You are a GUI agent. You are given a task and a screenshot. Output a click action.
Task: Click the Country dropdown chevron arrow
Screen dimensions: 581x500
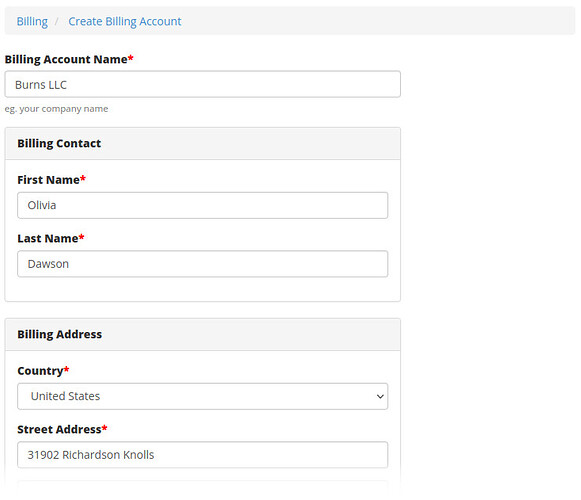point(380,397)
